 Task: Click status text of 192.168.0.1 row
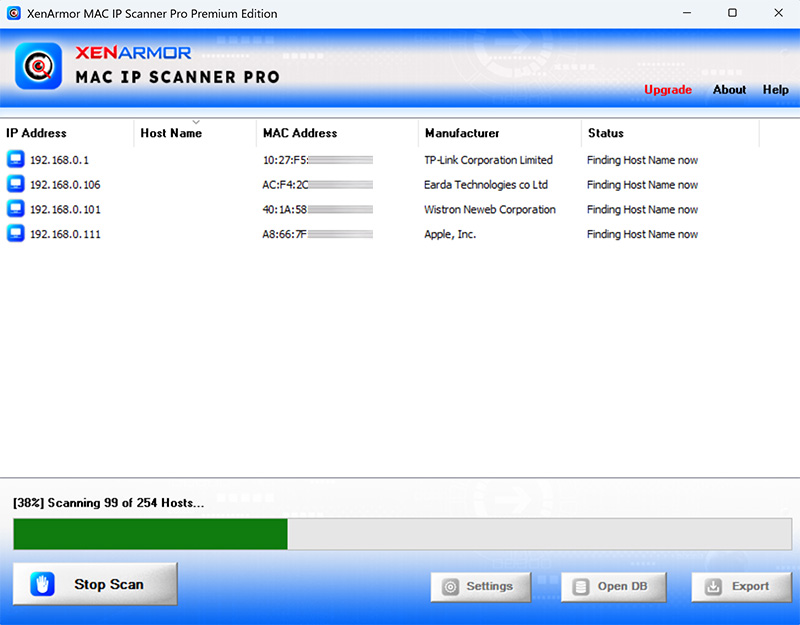tap(642, 160)
